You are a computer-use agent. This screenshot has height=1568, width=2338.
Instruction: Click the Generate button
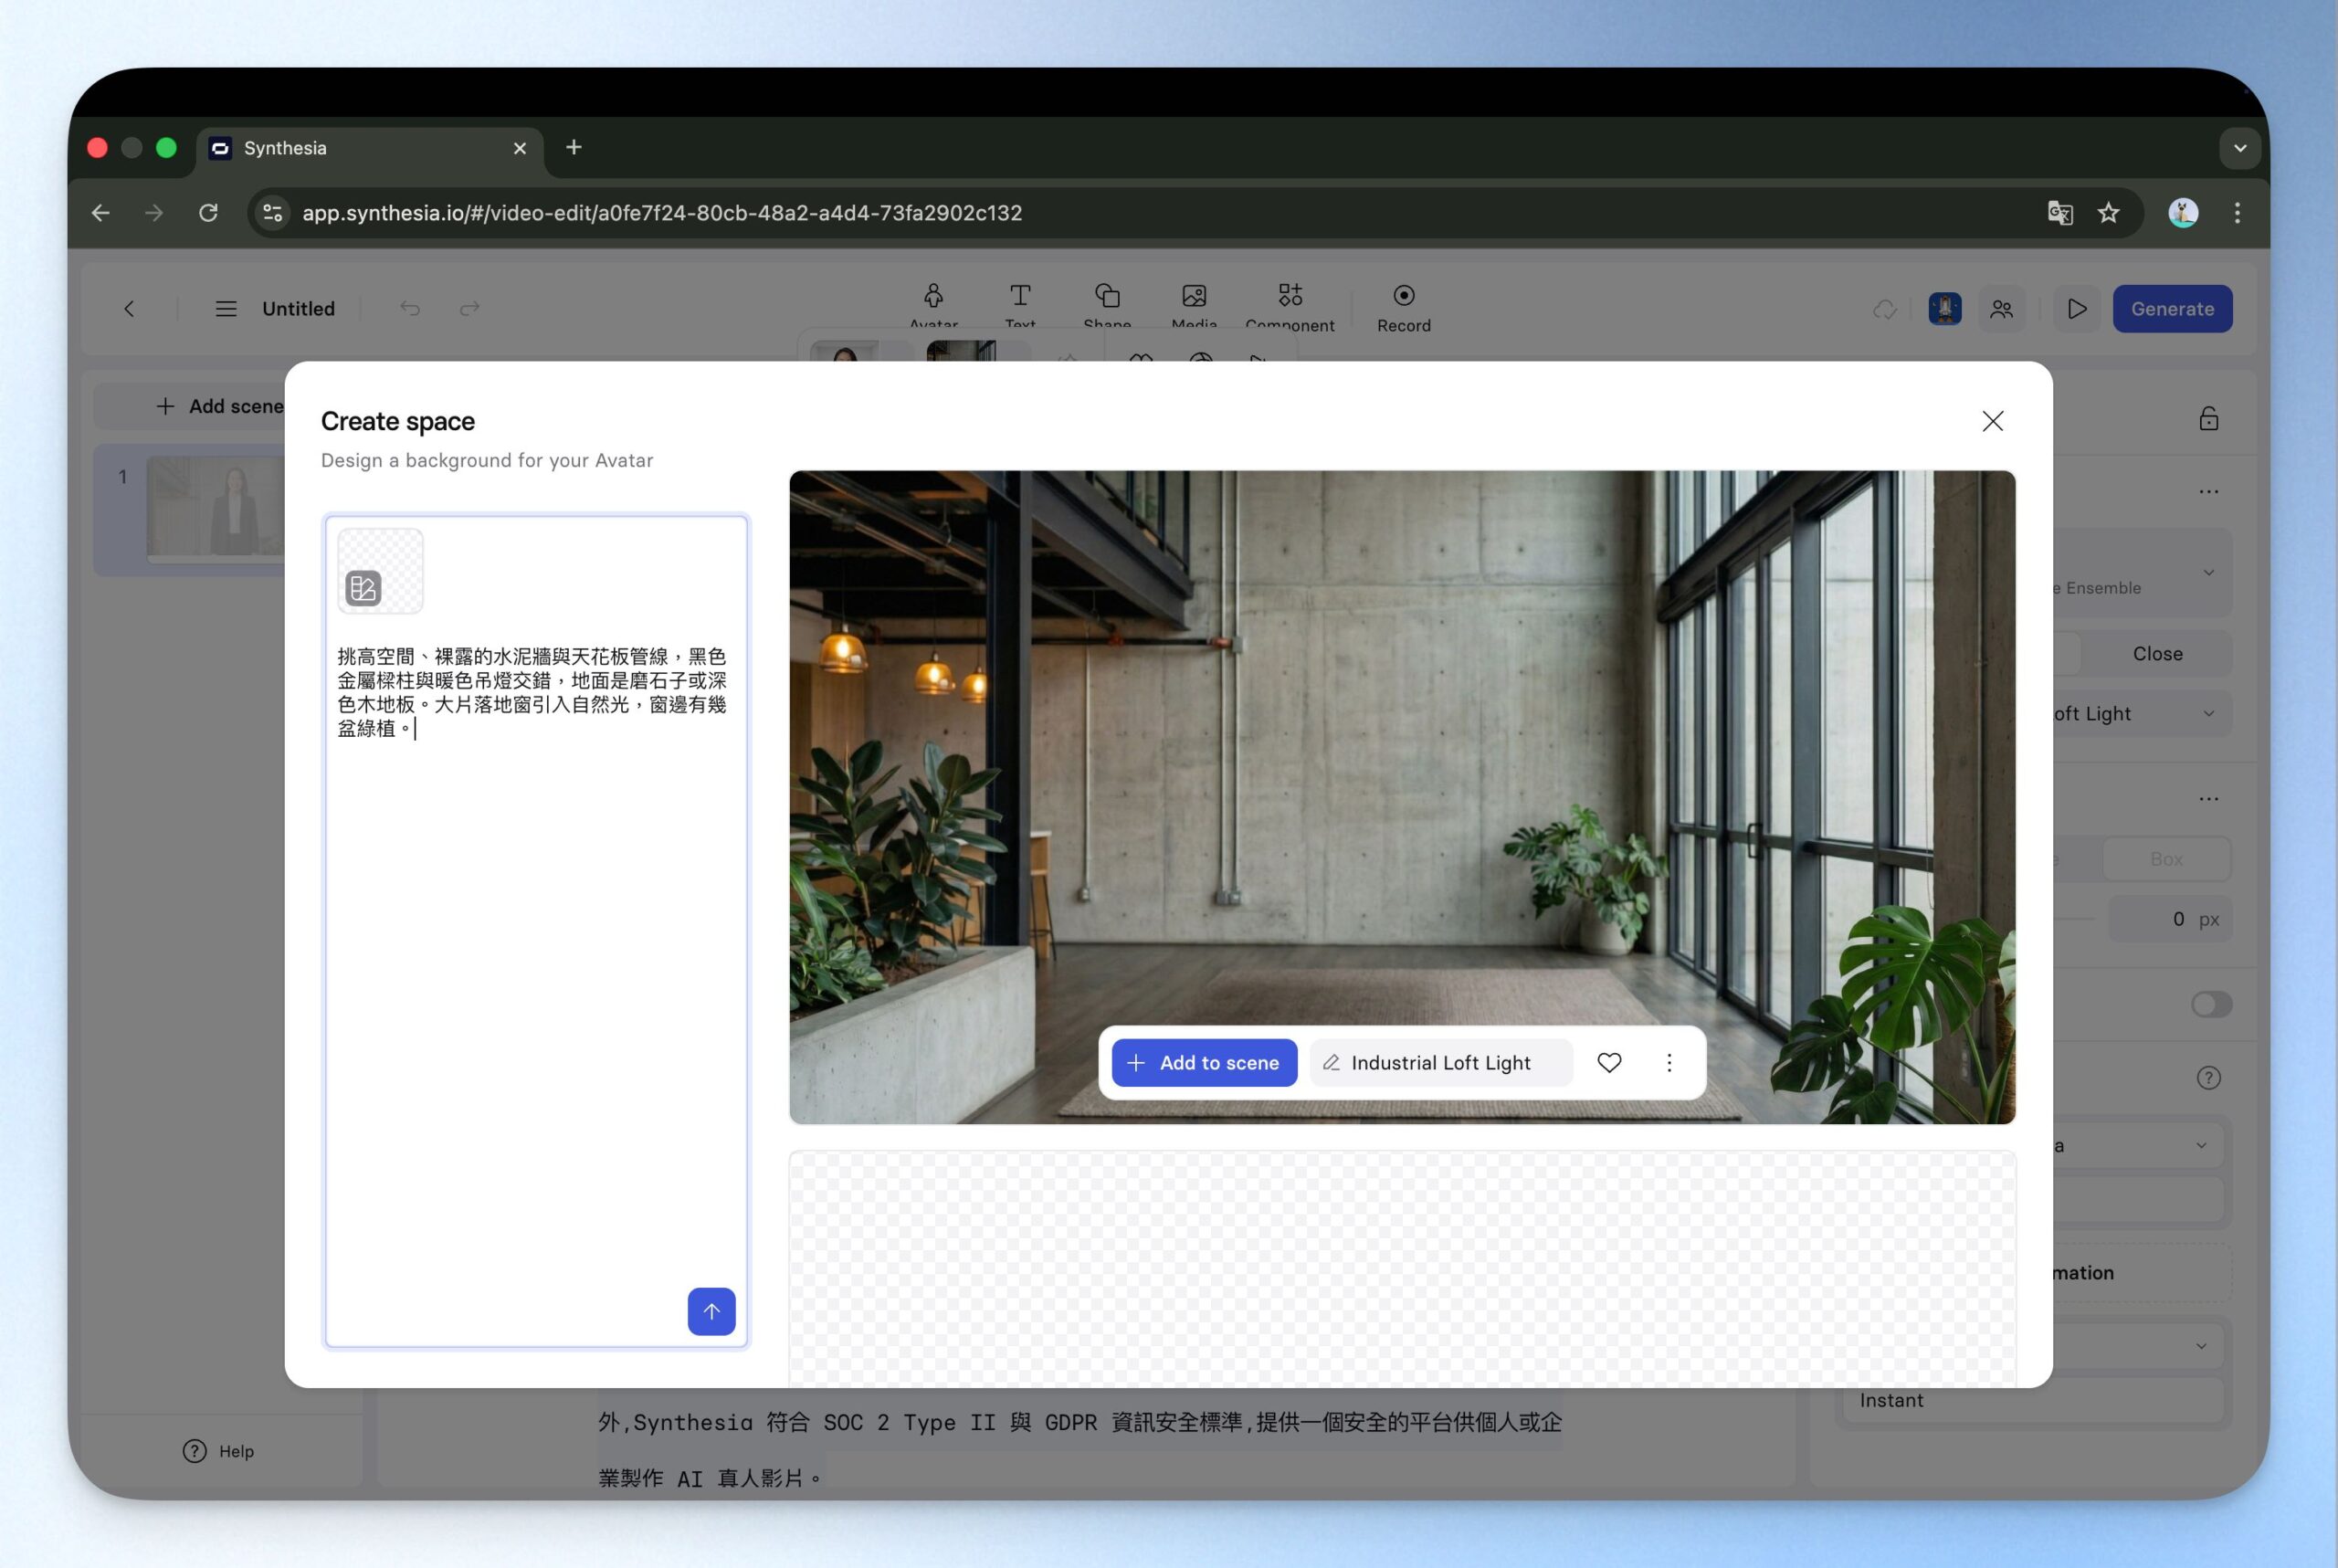pos(2171,309)
